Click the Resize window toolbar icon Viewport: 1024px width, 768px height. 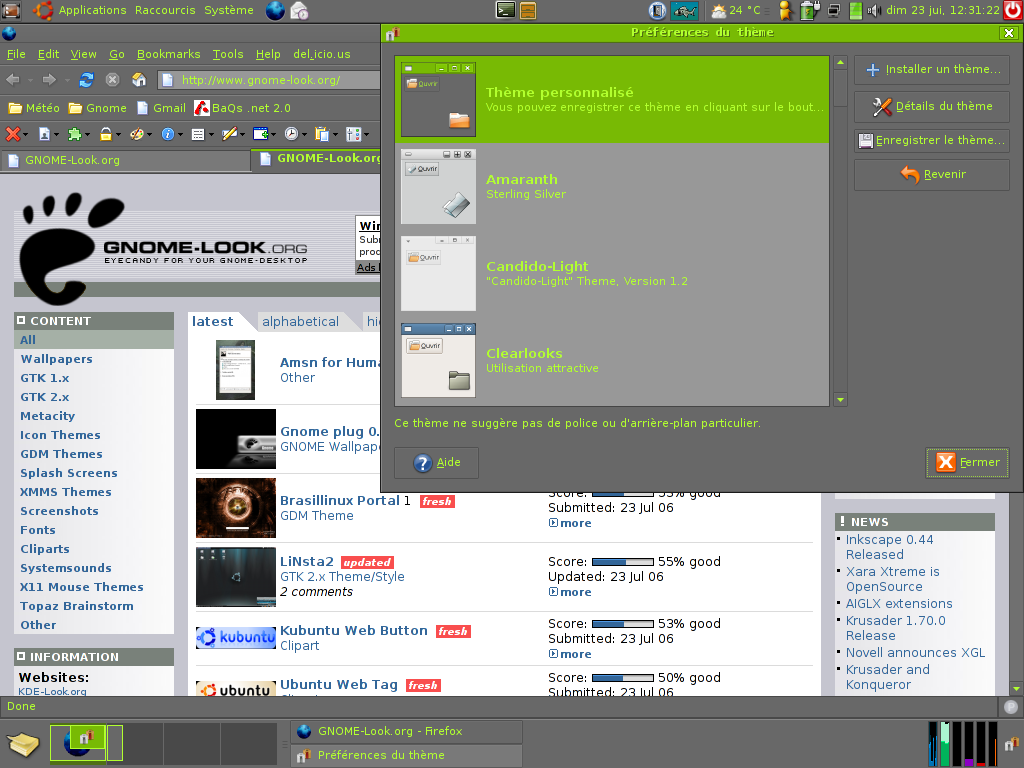260,134
